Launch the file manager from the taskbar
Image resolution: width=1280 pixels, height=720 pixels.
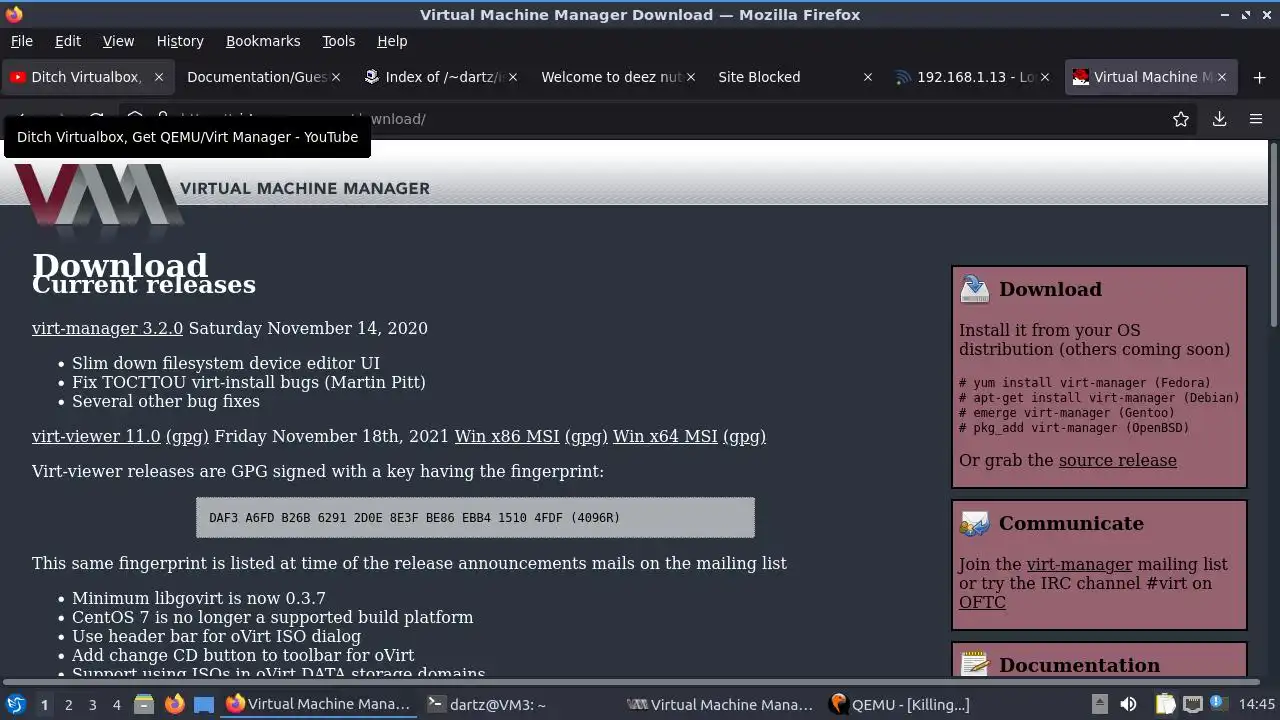pos(144,704)
